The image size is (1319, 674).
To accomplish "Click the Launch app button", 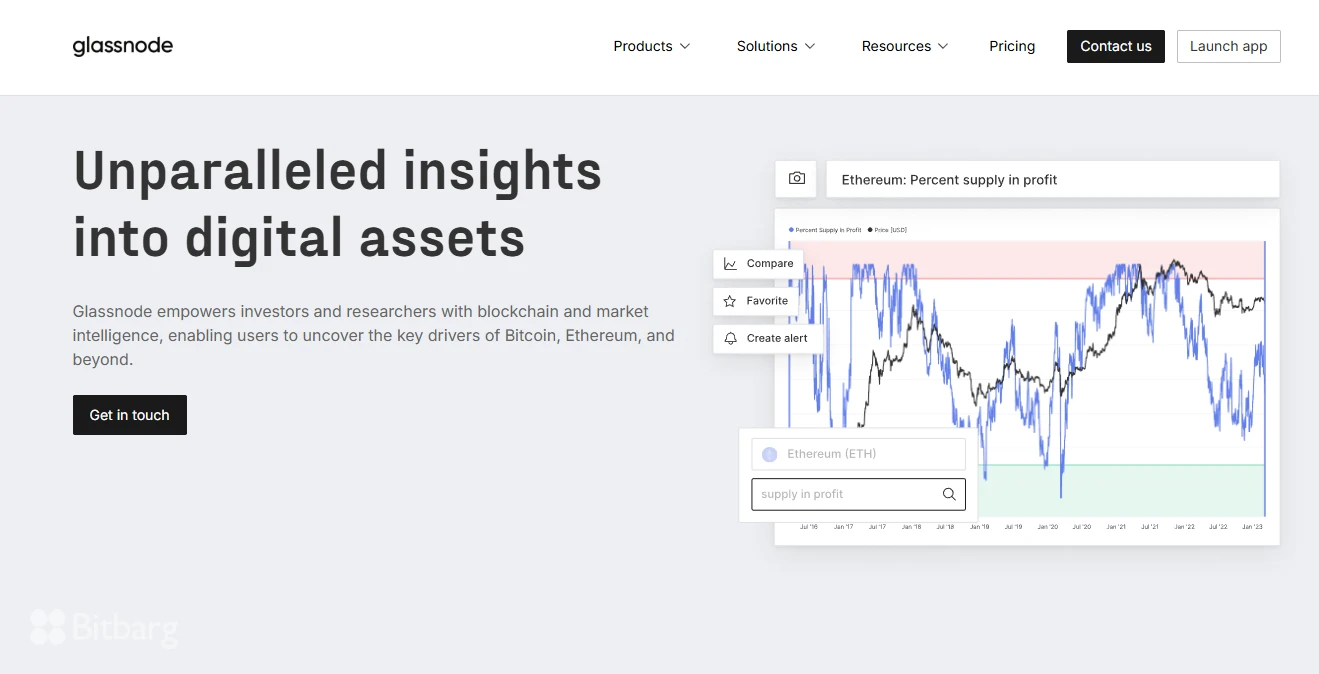I will pyautogui.click(x=1228, y=46).
